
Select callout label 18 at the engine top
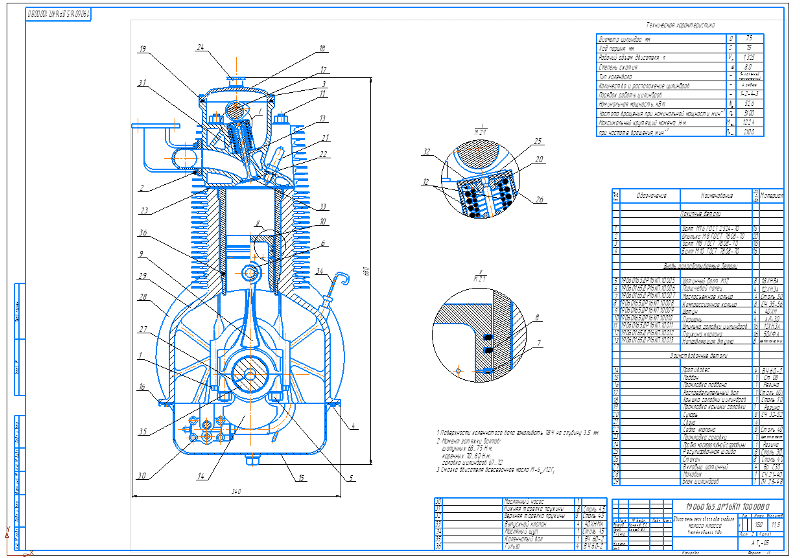click(322, 48)
